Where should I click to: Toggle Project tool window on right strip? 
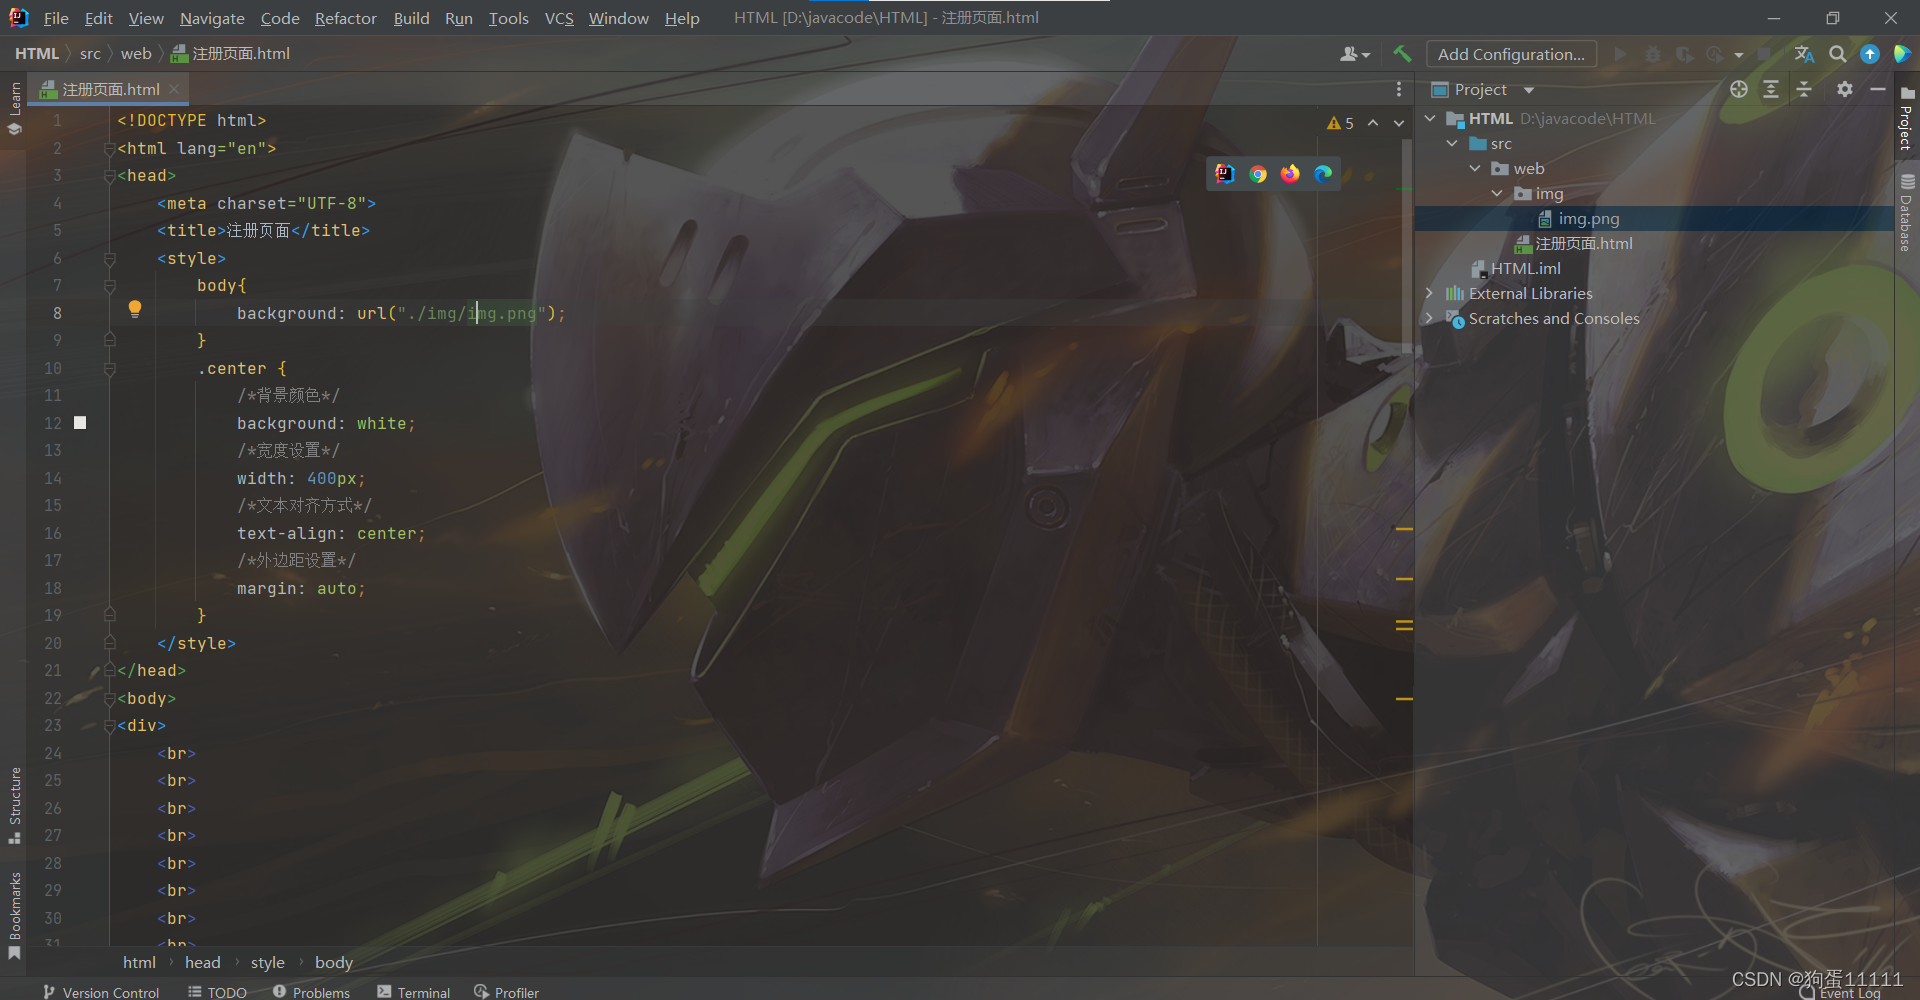(x=1907, y=118)
